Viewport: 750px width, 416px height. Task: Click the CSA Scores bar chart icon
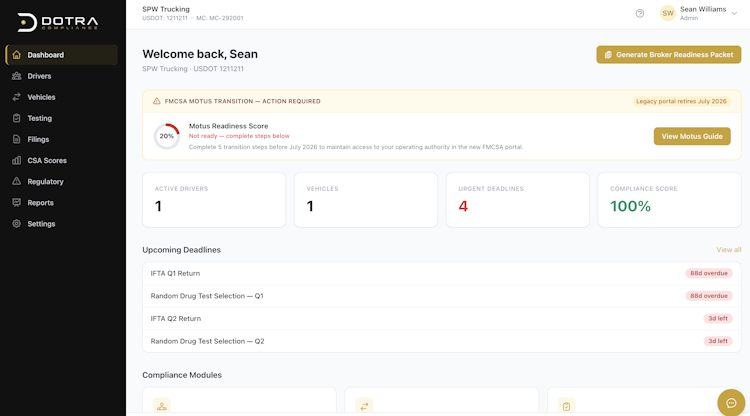click(17, 160)
